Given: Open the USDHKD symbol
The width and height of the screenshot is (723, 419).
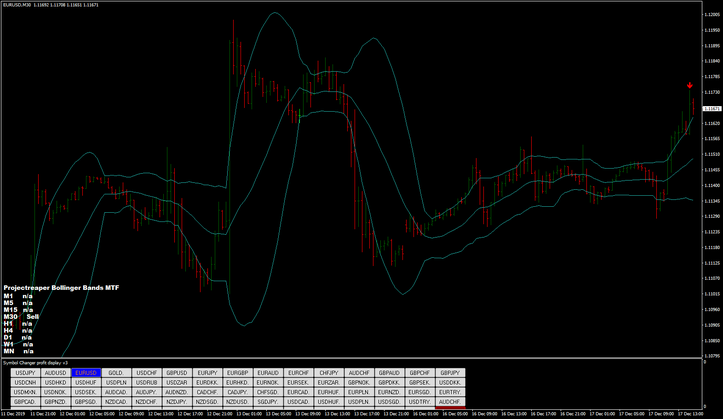Looking at the screenshot, I should point(56,383).
